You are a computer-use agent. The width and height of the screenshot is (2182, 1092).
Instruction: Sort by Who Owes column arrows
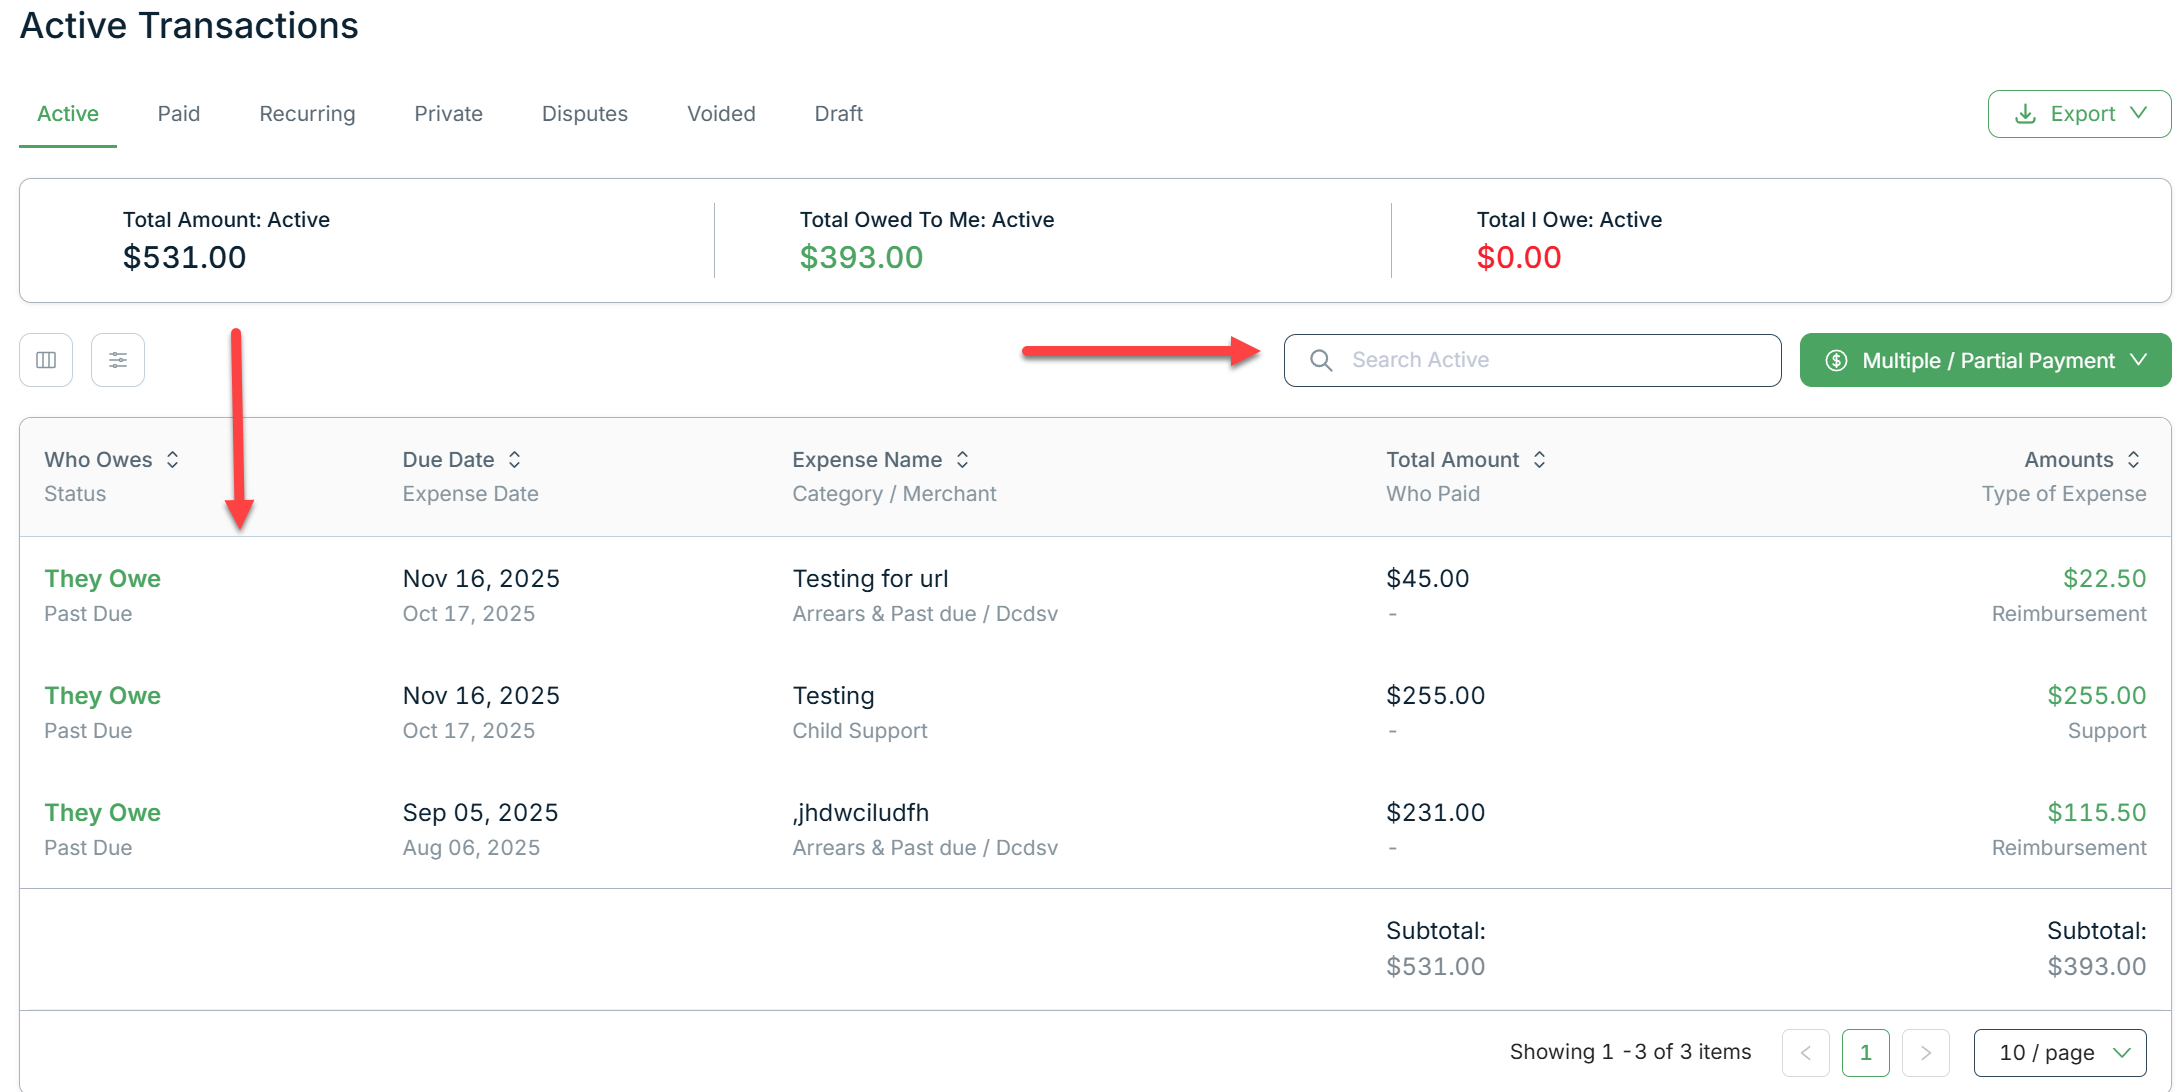(x=173, y=460)
